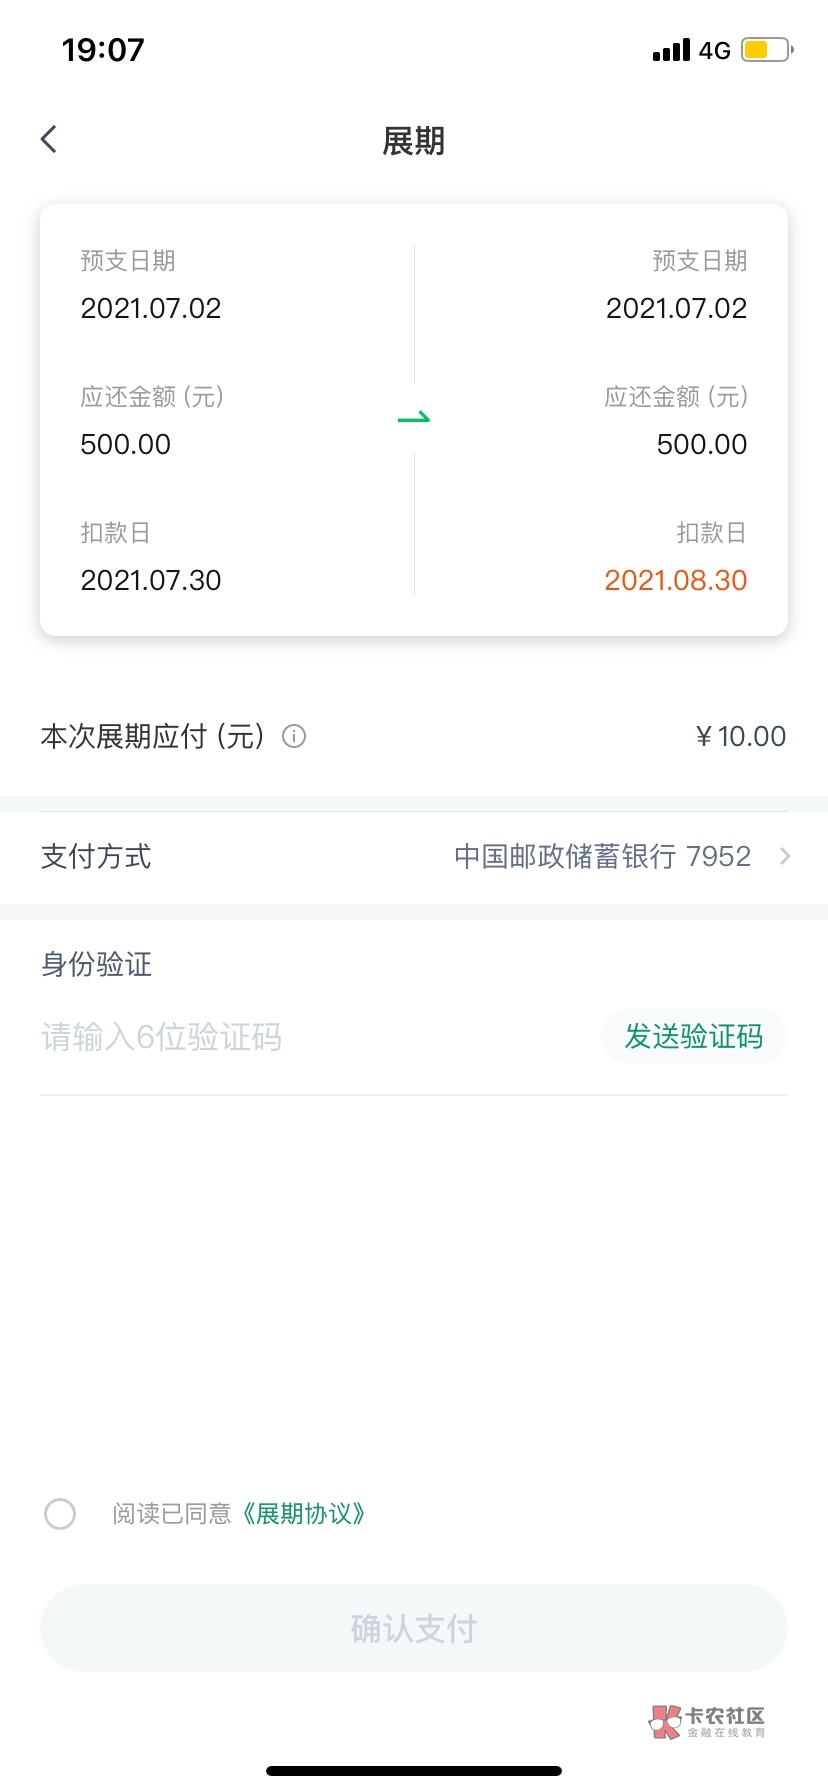828x1792 pixels.
Task: Tap the cellular signal bars icon
Action: click(671, 50)
